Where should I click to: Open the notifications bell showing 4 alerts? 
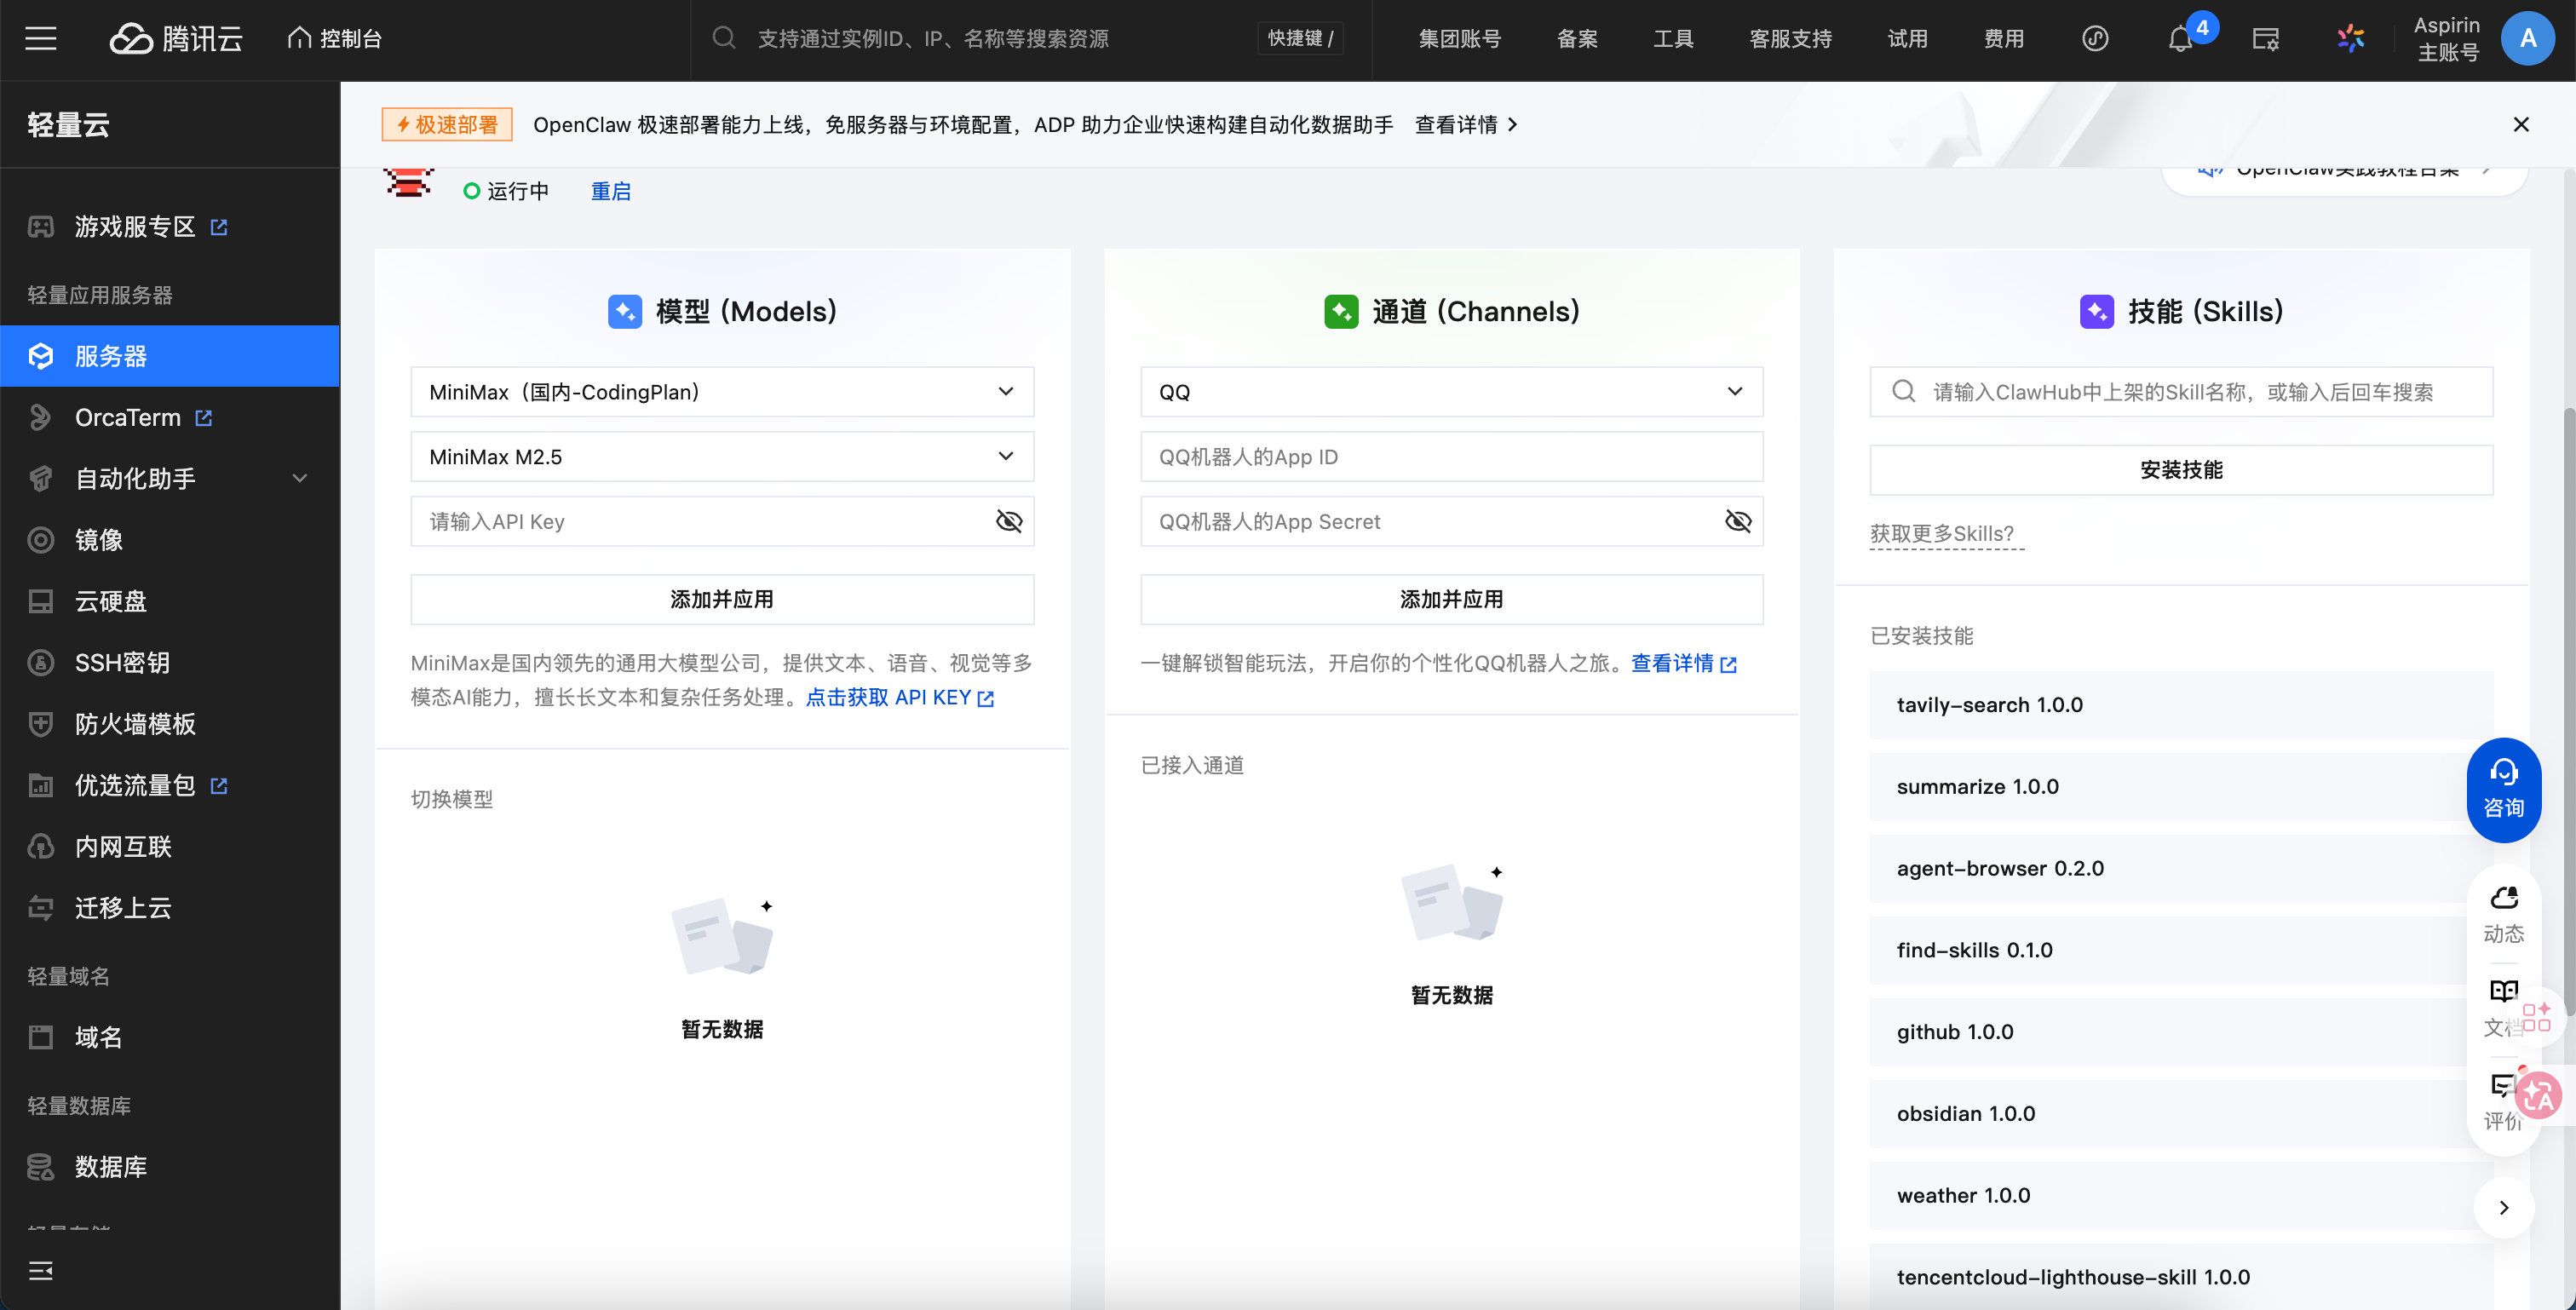2181,39
